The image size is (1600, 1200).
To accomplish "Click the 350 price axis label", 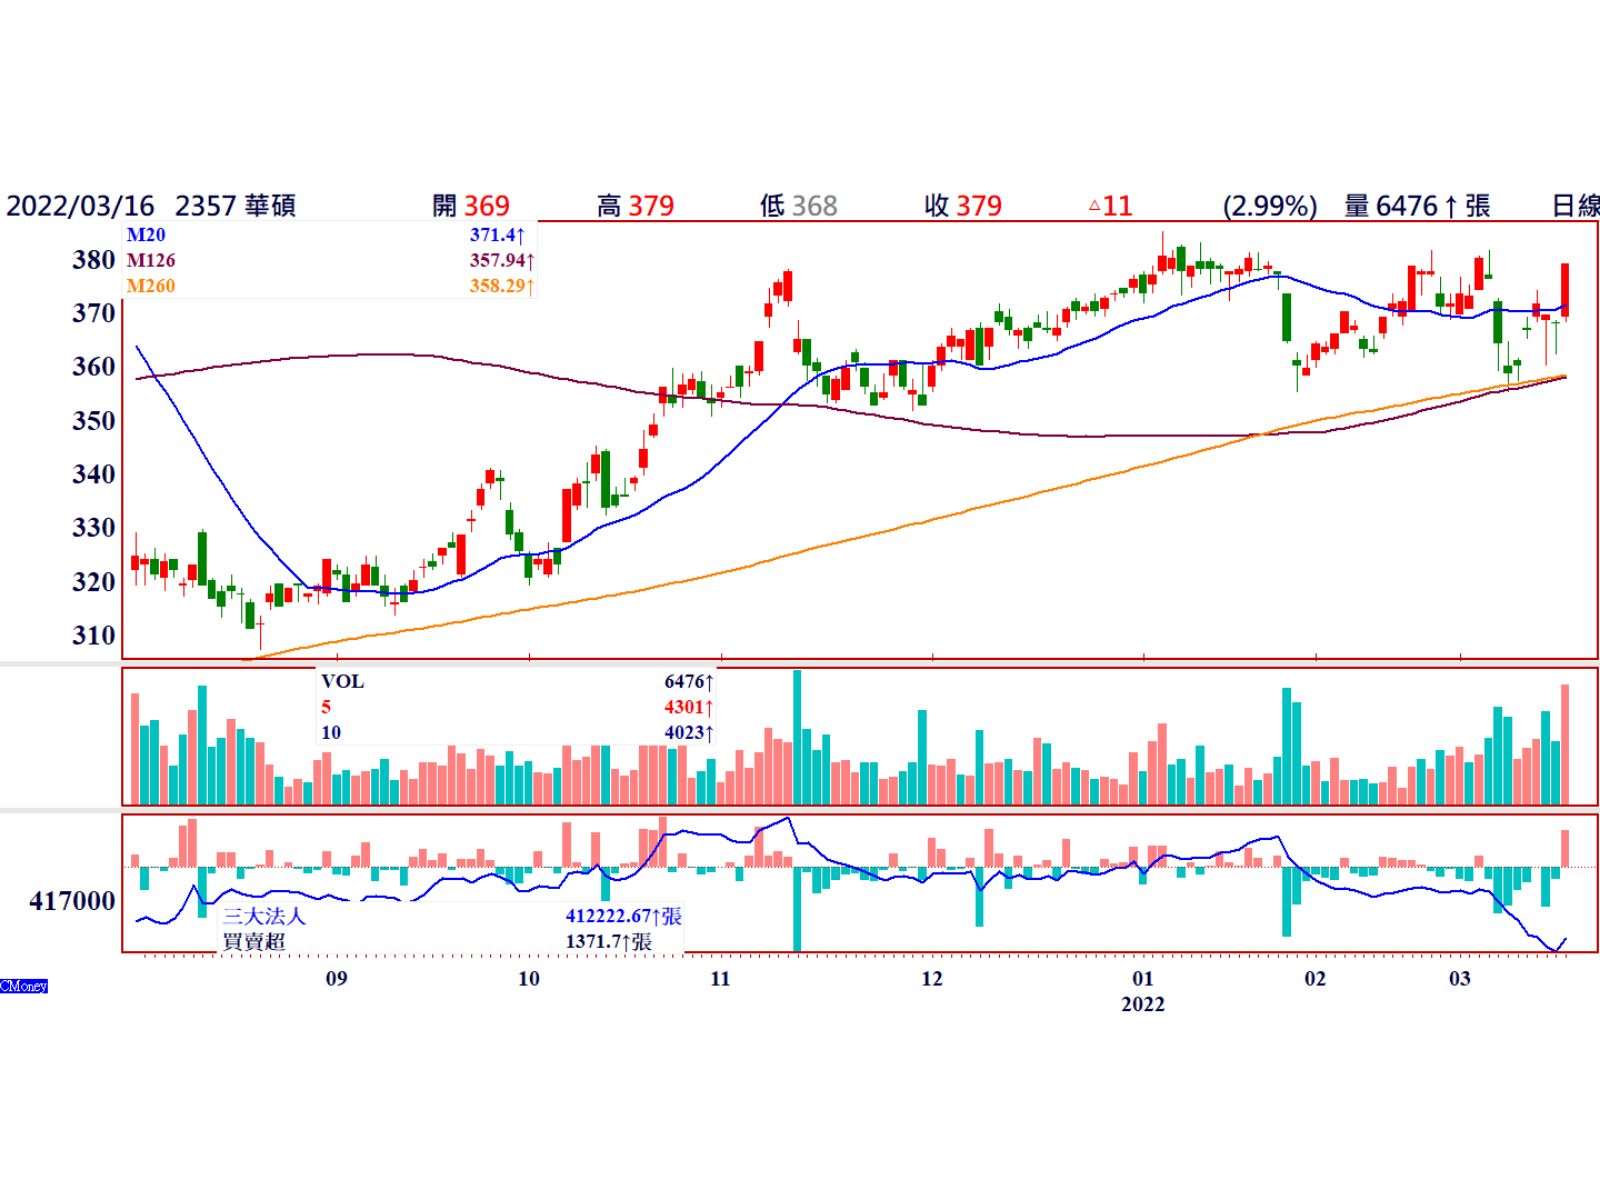I will [94, 421].
